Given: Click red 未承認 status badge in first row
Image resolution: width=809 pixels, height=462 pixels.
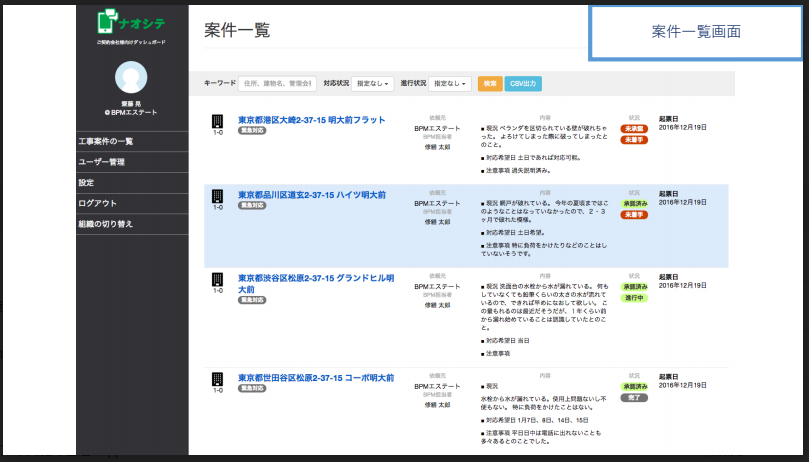Looking at the screenshot, I should click(x=634, y=129).
